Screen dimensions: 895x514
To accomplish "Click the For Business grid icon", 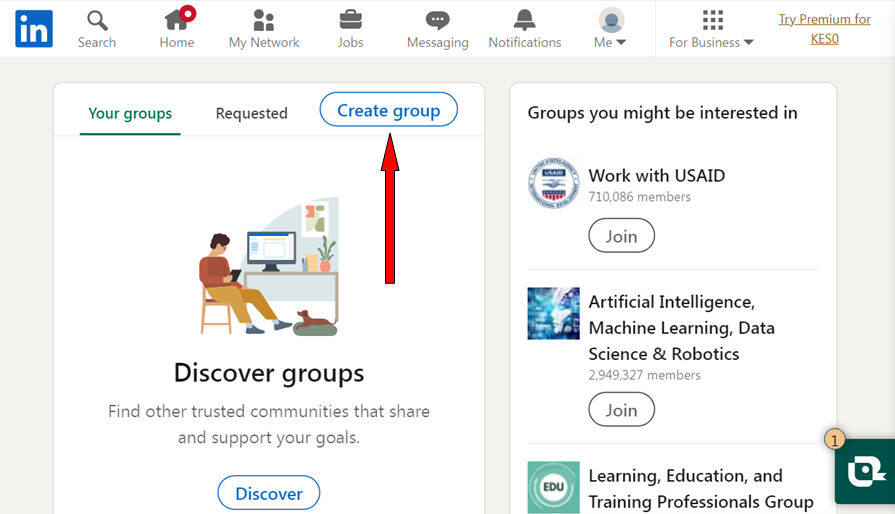I will (x=713, y=21).
